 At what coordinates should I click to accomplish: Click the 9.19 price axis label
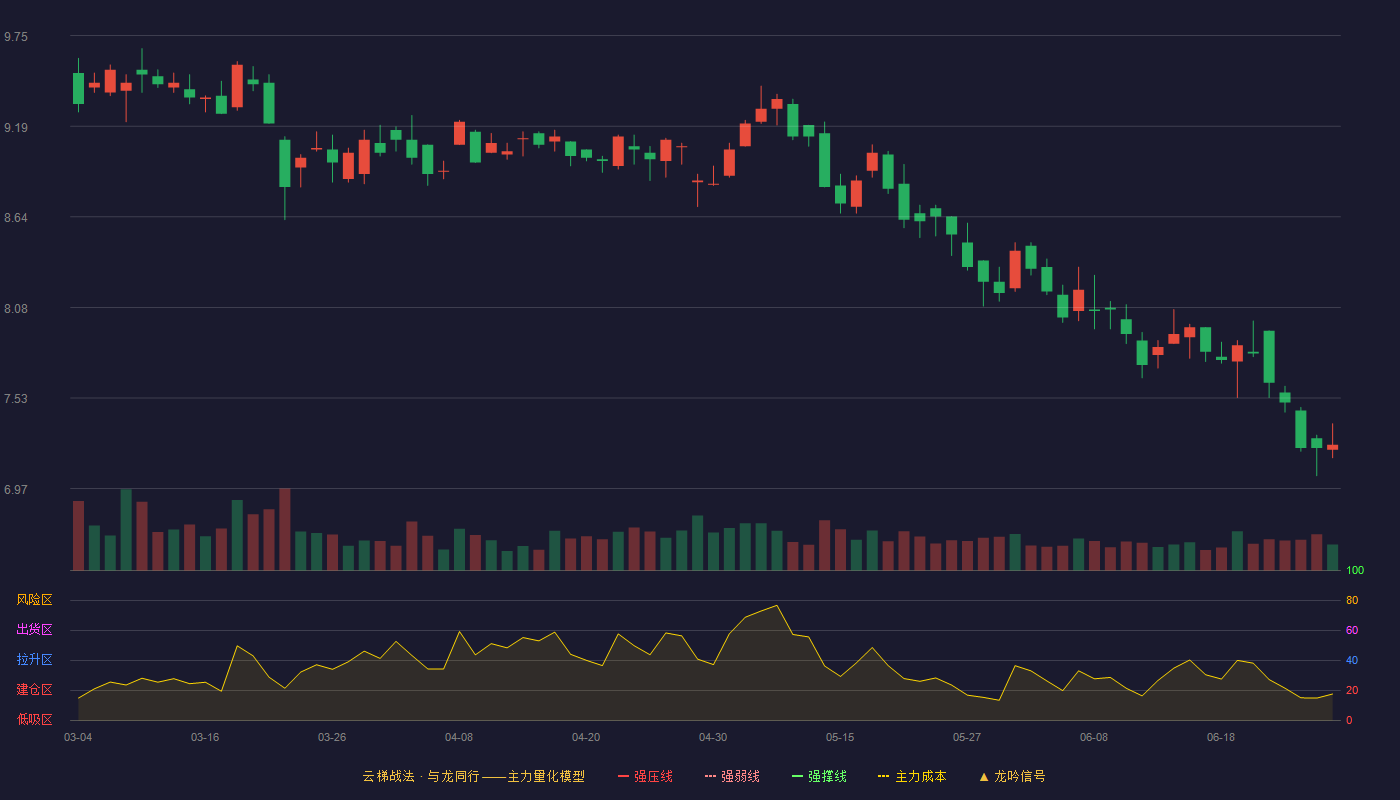[x=16, y=128]
